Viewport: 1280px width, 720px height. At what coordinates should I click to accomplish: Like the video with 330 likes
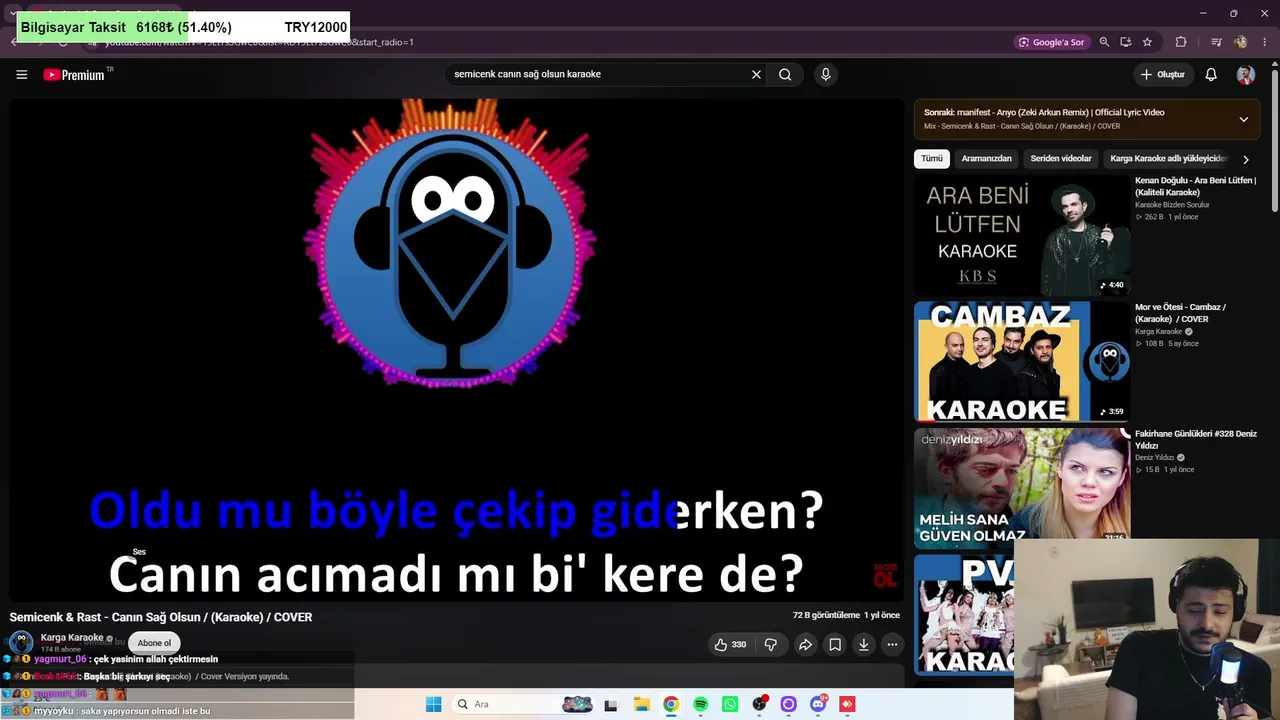pos(730,645)
